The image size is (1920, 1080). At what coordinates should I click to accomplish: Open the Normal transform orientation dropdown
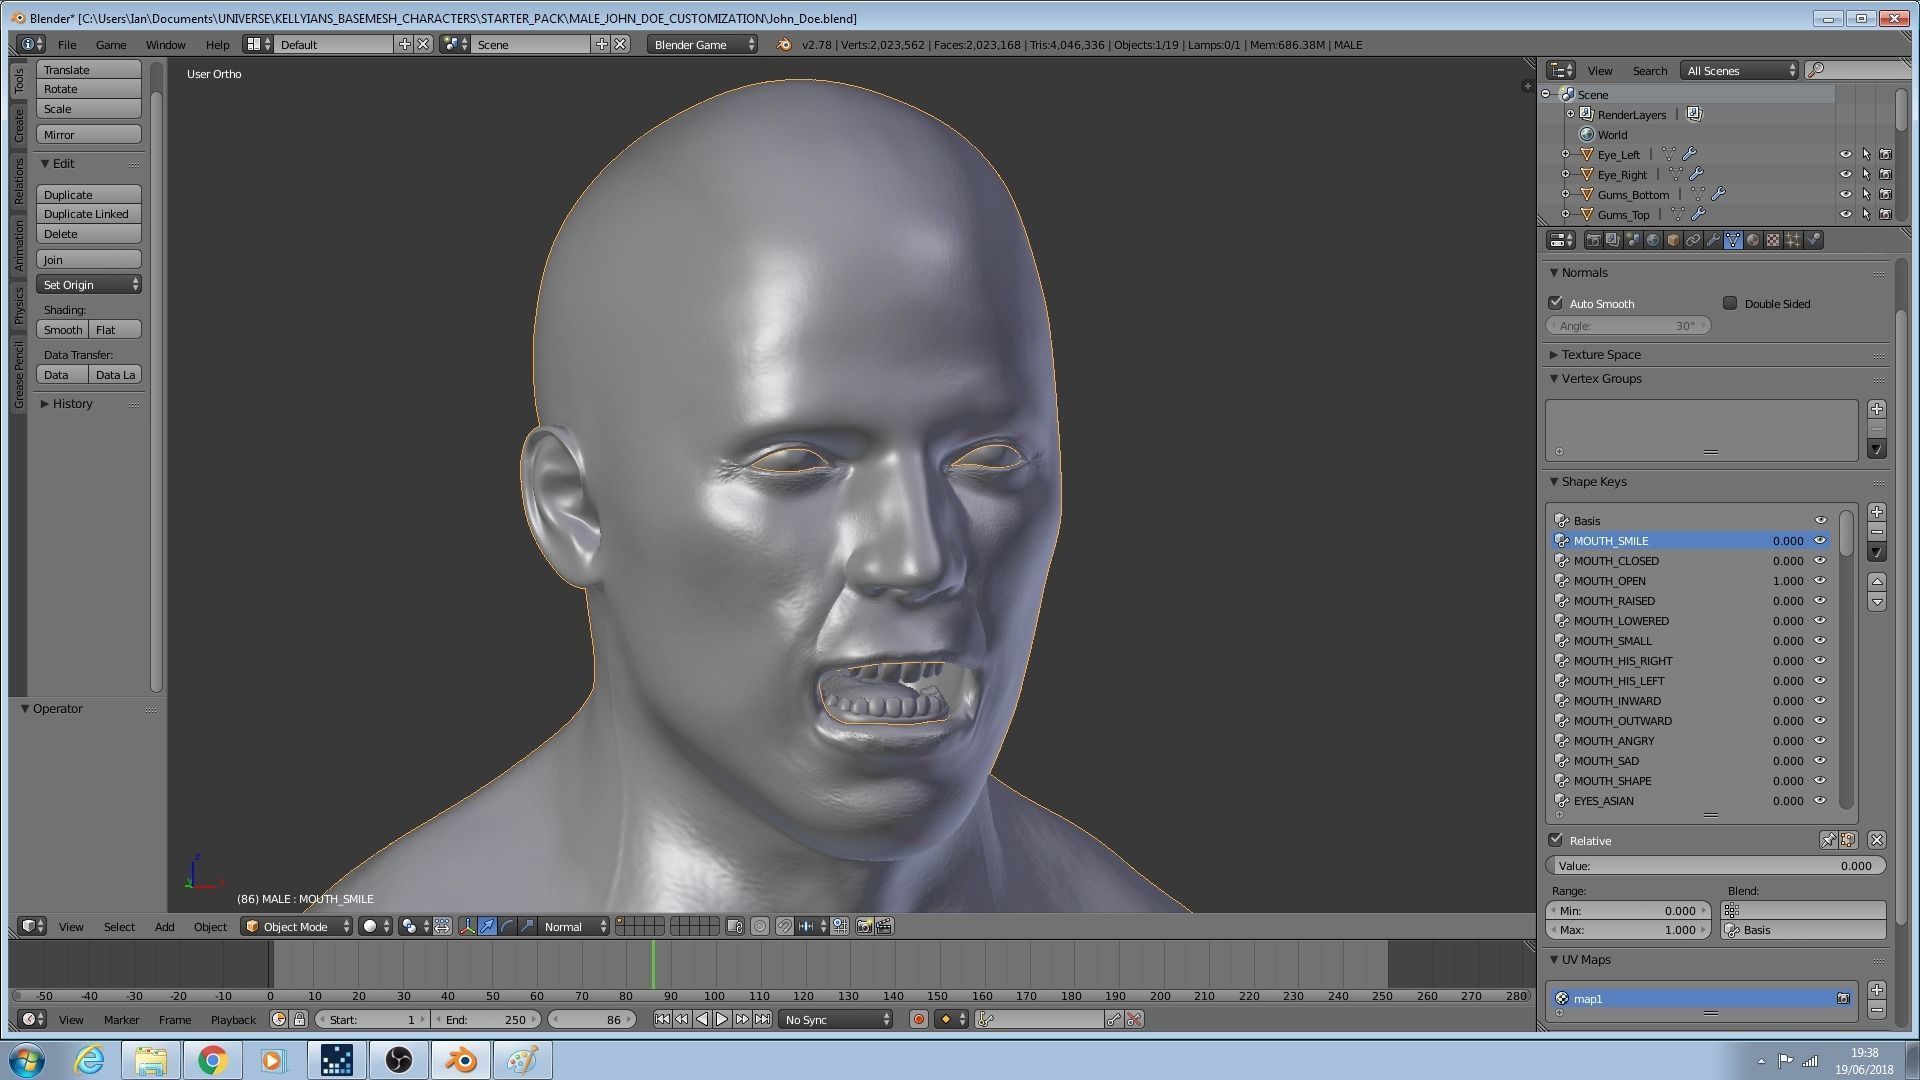click(574, 926)
